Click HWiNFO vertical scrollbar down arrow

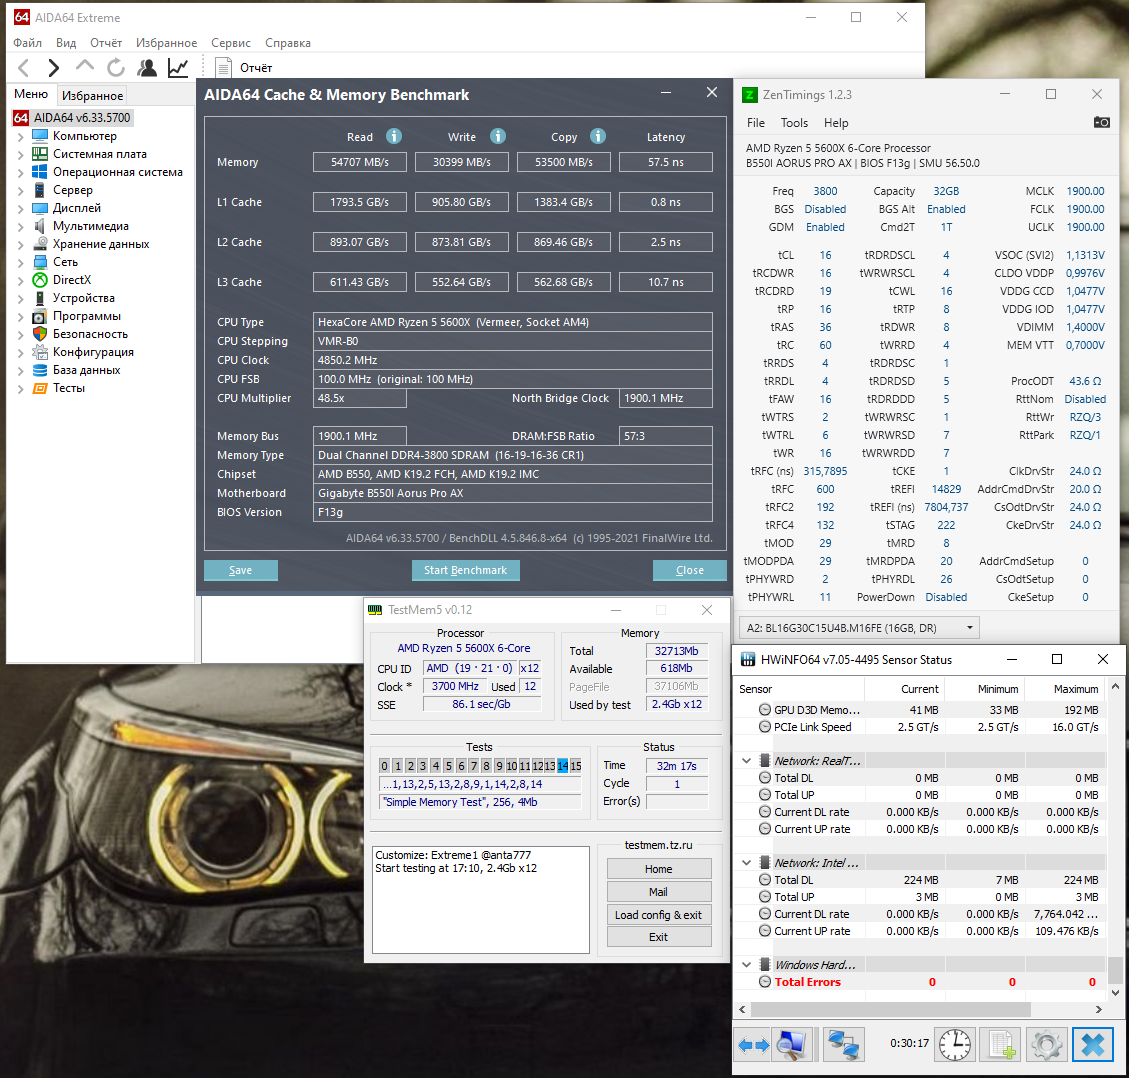coord(1115,992)
